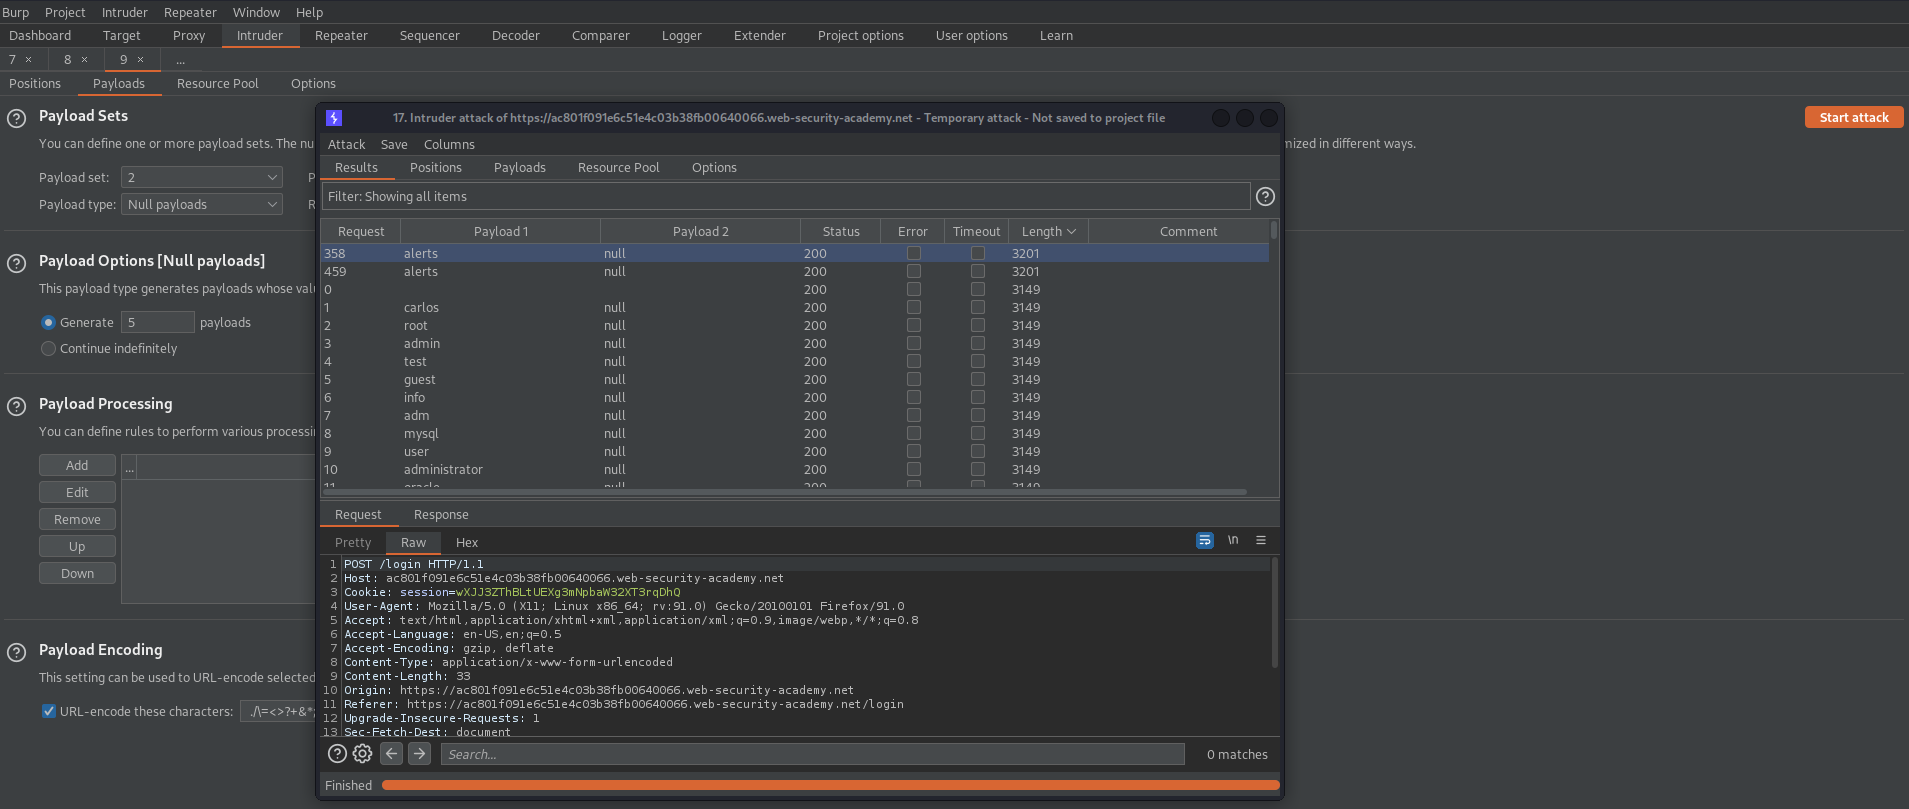The width and height of the screenshot is (1909, 809).
Task: Click Add payload processing rule button
Action: 77,465
